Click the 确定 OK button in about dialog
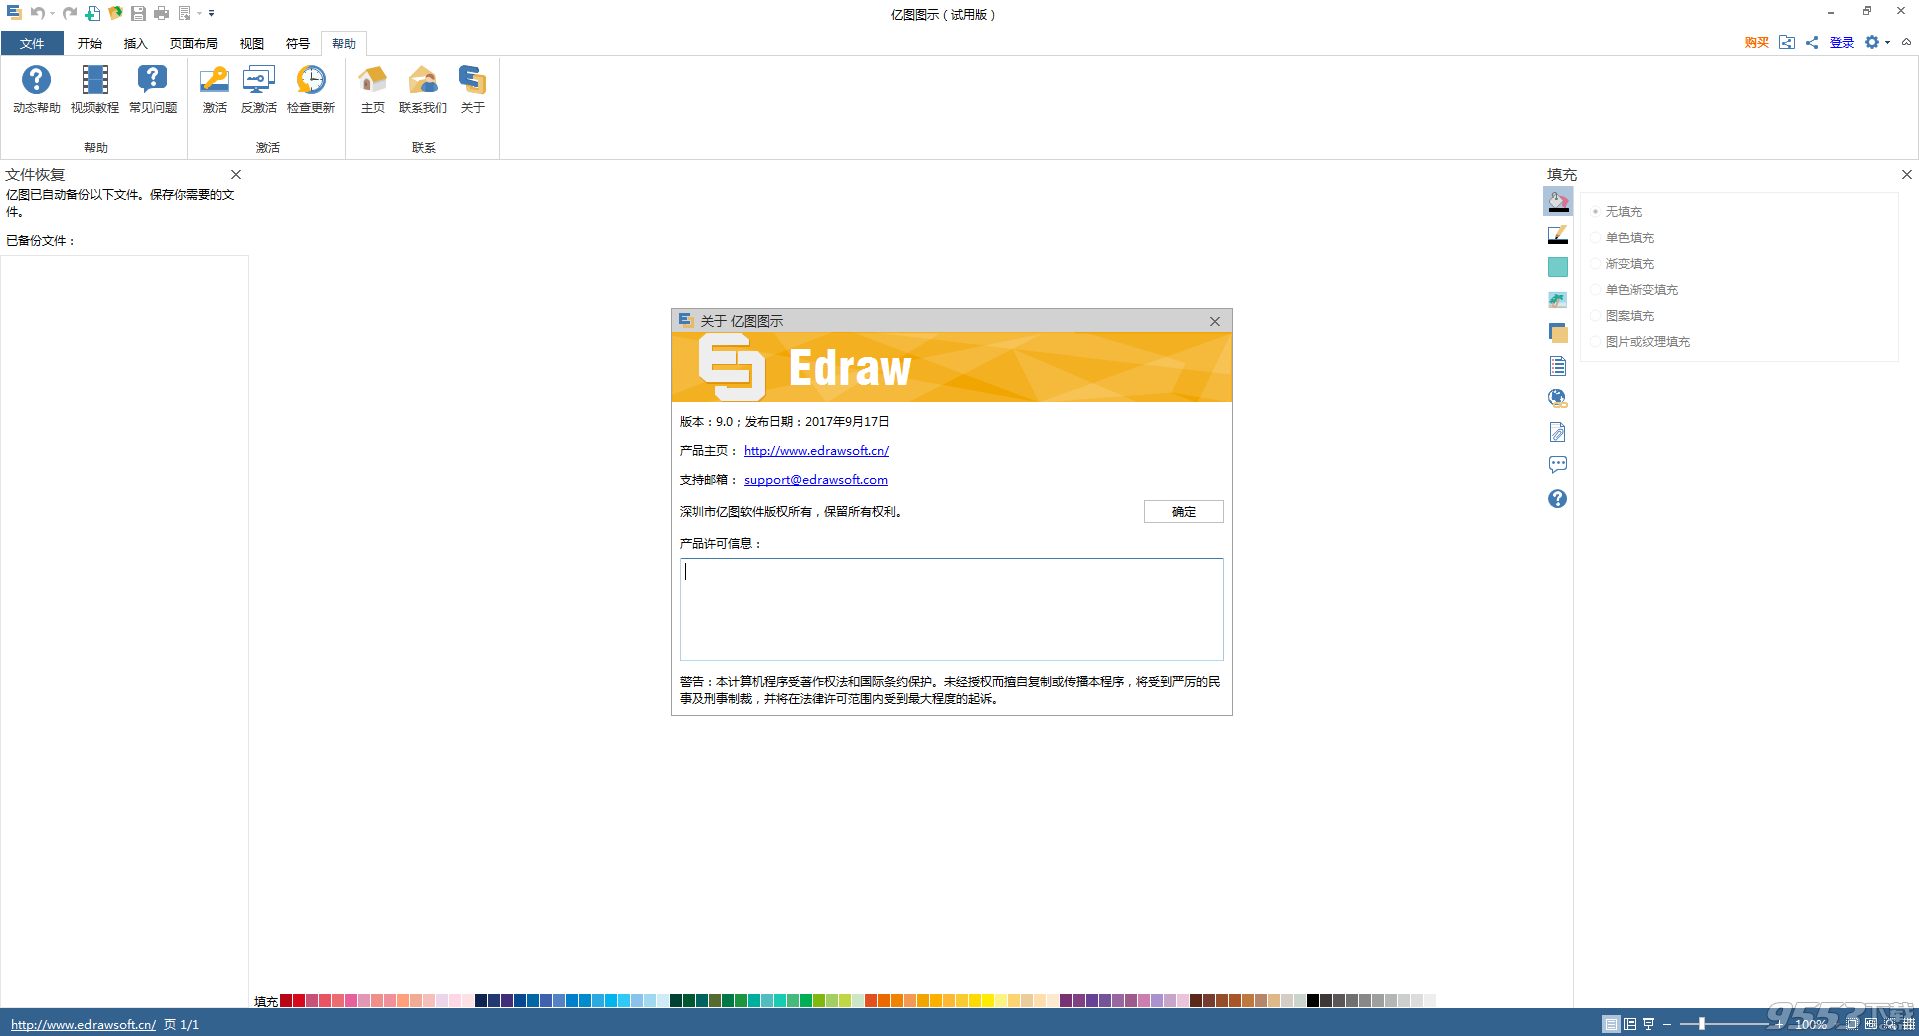 click(x=1183, y=511)
